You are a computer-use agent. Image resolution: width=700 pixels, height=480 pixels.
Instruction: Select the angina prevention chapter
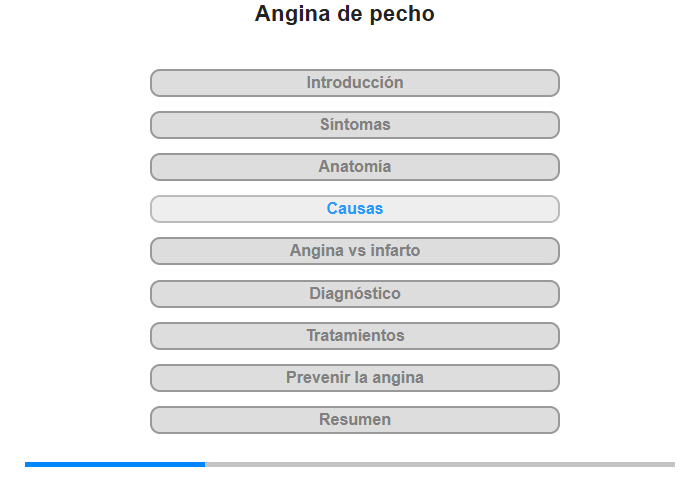[355, 378]
